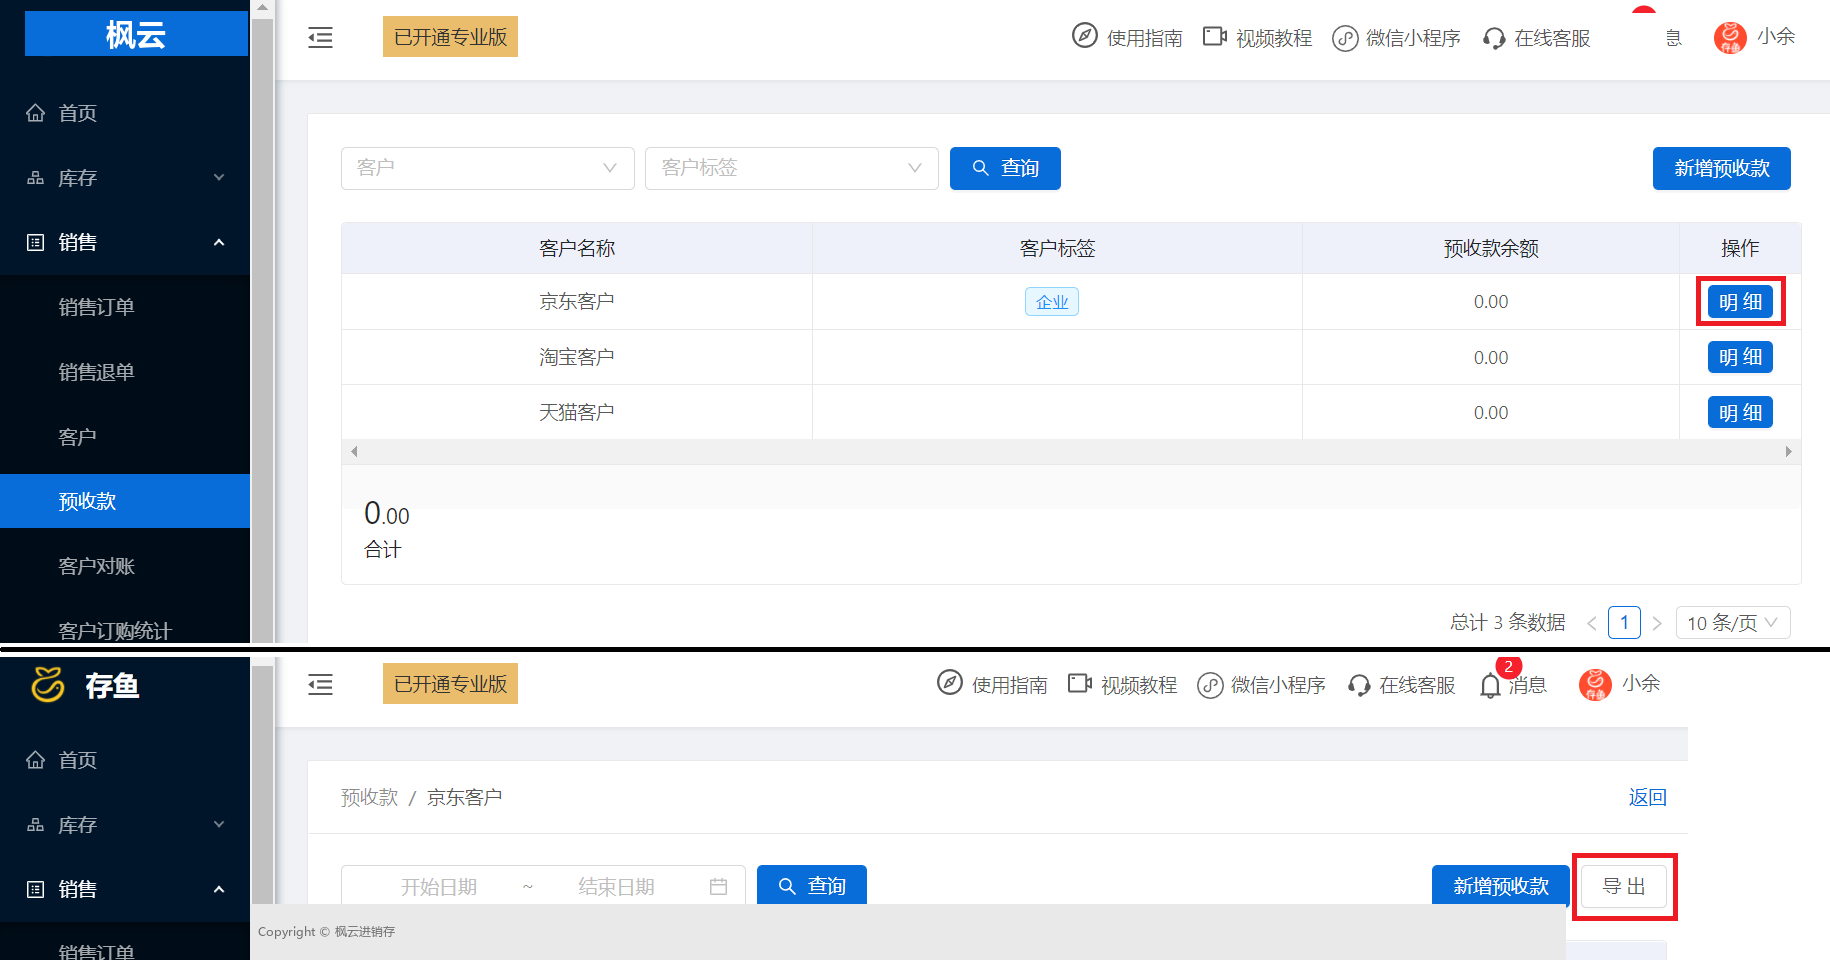Image resolution: width=1830 pixels, height=960 pixels.
Task: Collapse 销售 menu in top sidebar
Action: pyautogui.click(x=125, y=242)
